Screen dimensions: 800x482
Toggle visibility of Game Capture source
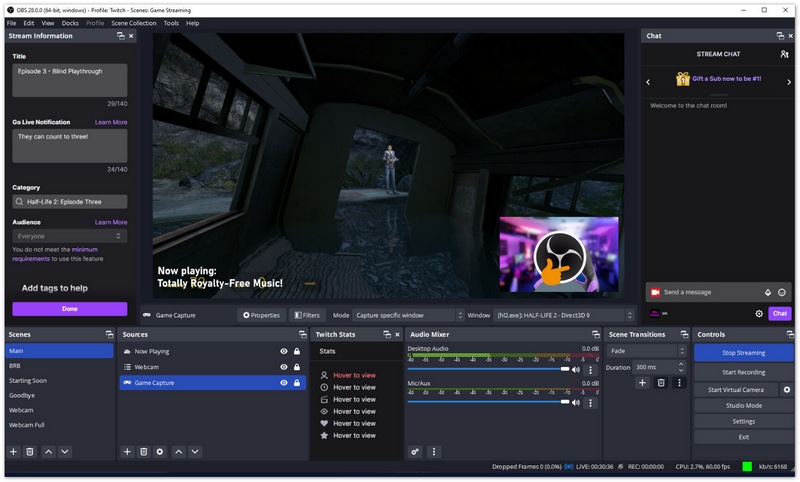pos(284,383)
